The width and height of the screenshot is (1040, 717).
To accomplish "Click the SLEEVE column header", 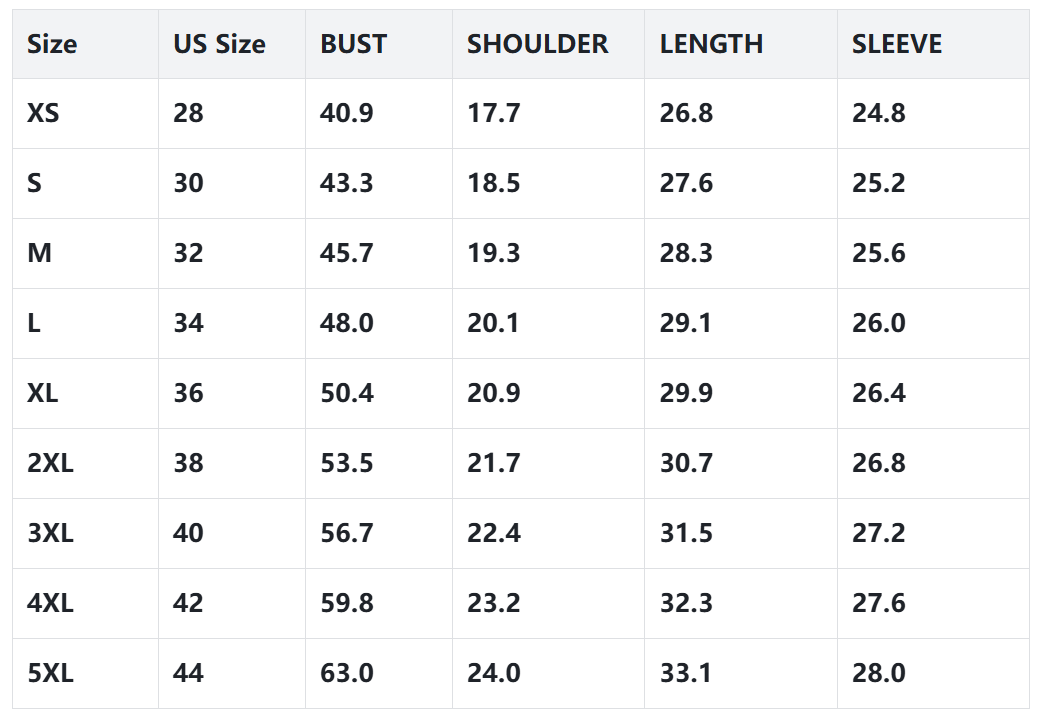I will (x=897, y=44).
